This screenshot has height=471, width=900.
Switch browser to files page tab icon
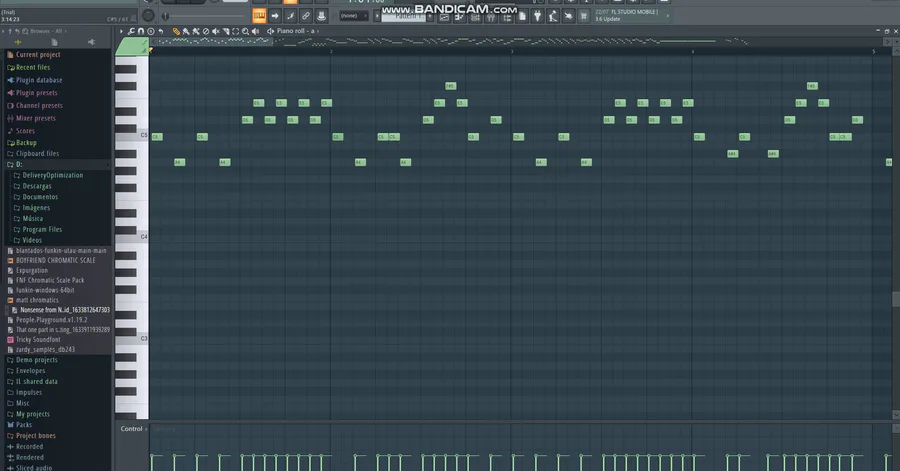pyautogui.click(x=55, y=42)
